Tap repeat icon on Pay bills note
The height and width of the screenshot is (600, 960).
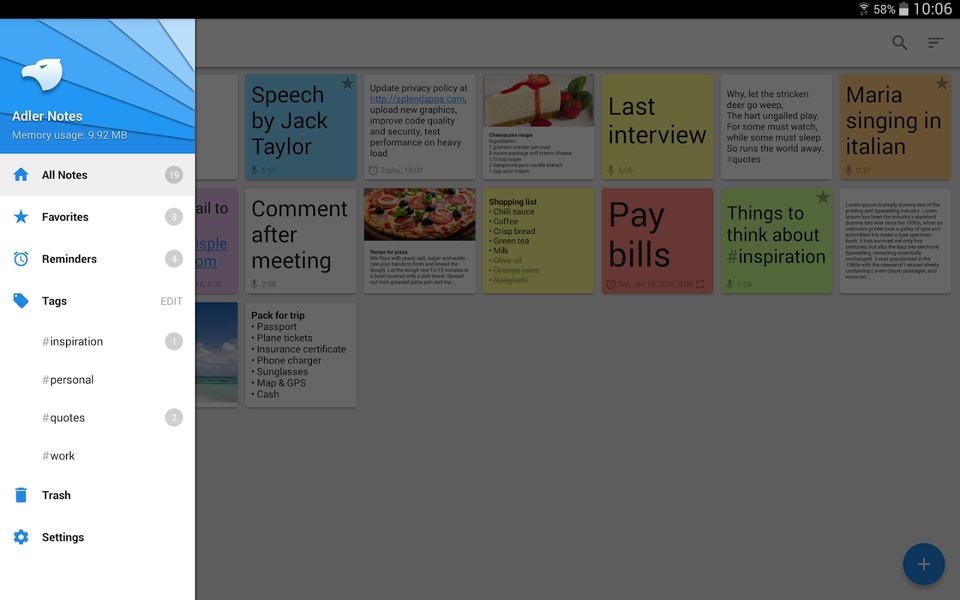tap(700, 284)
